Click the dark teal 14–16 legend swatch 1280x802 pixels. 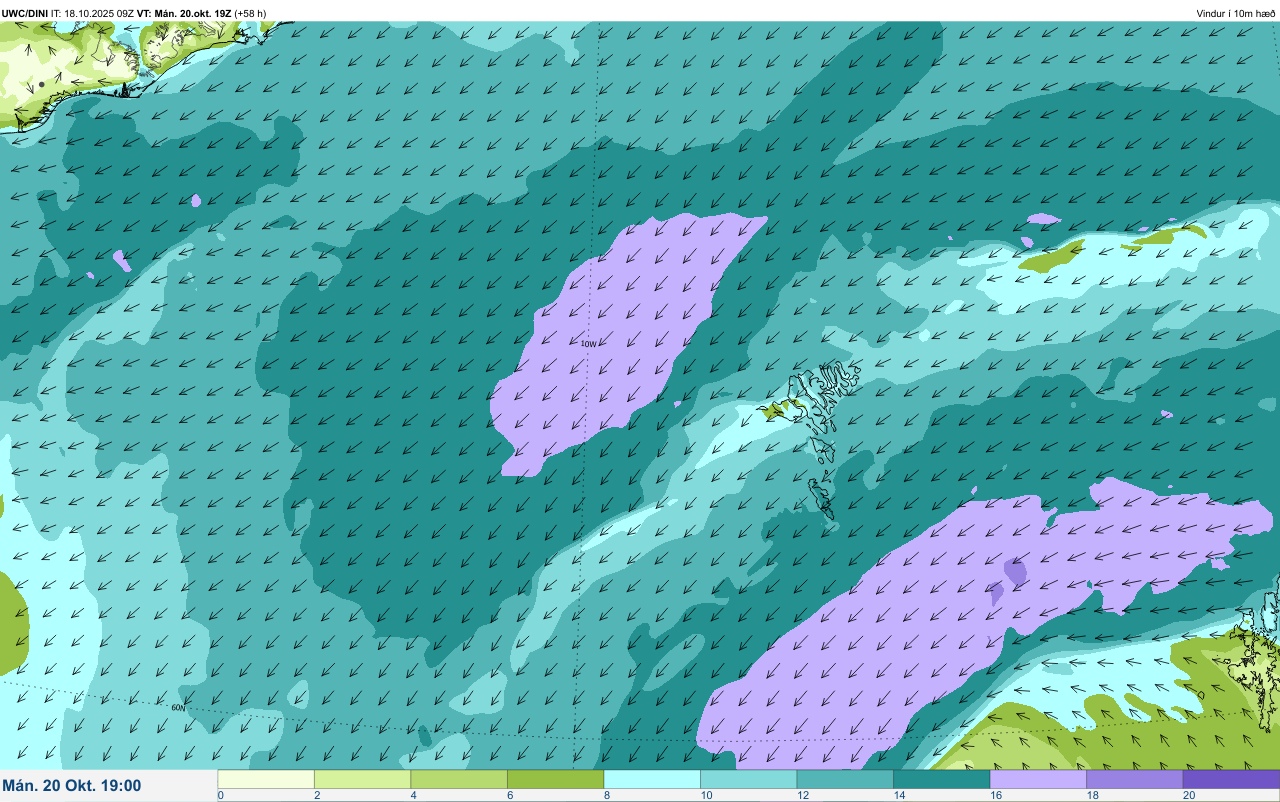coord(941,779)
